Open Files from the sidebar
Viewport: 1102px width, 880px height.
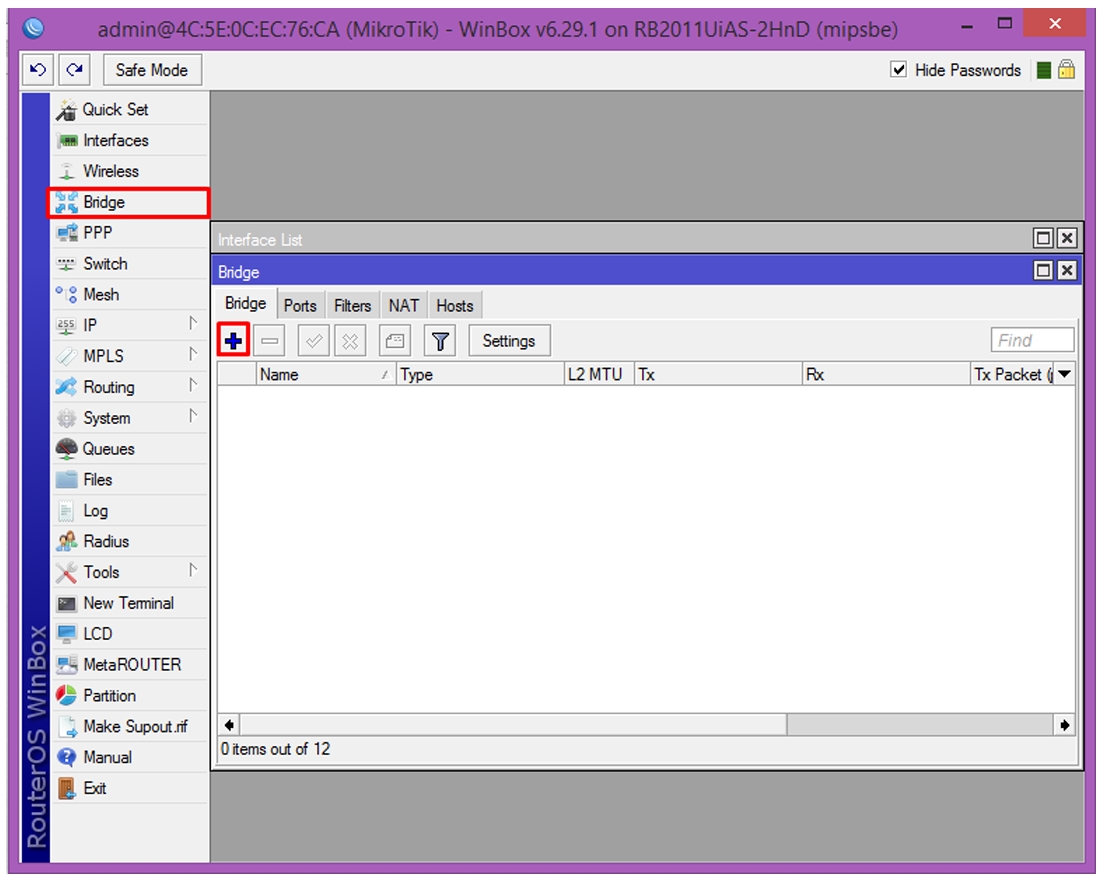click(131, 479)
